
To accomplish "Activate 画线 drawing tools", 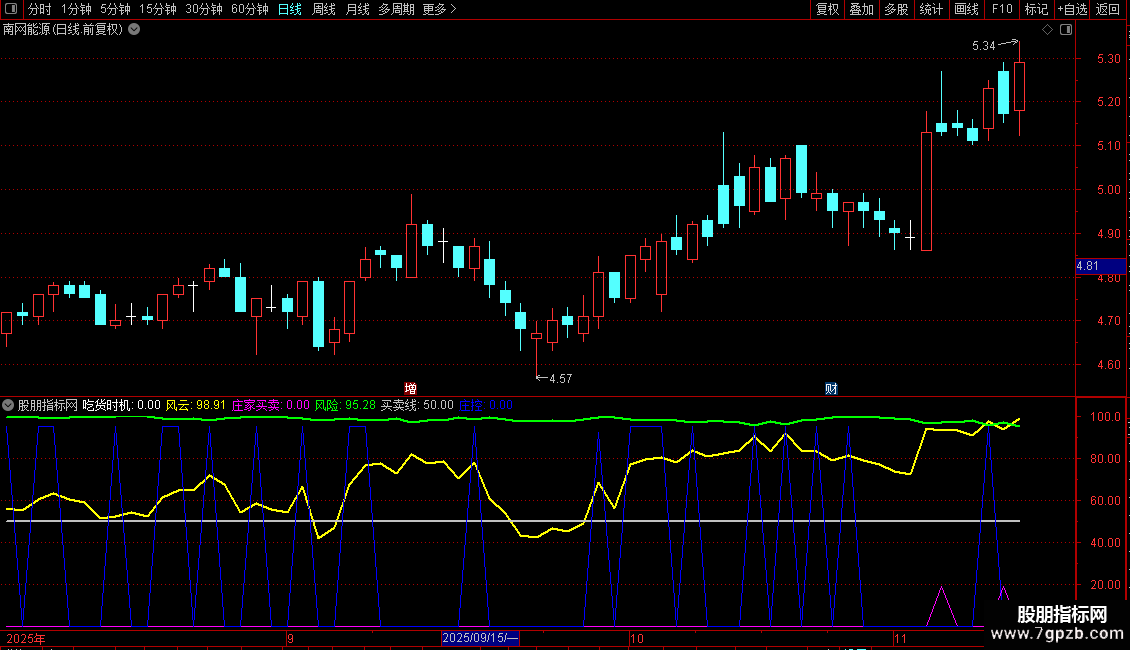I will (x=966, y=9).
